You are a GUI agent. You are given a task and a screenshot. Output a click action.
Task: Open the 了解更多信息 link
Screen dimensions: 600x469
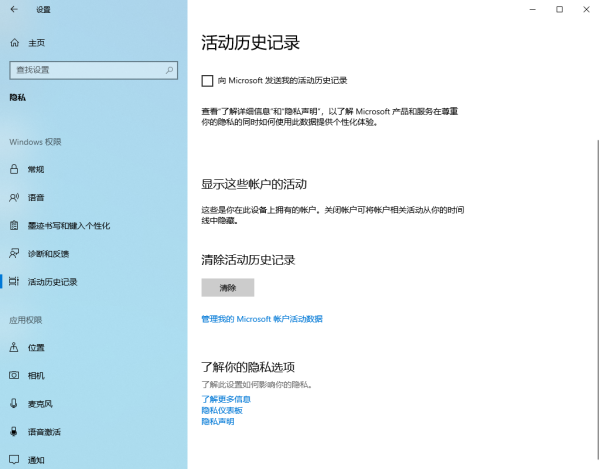coord(226,399)
